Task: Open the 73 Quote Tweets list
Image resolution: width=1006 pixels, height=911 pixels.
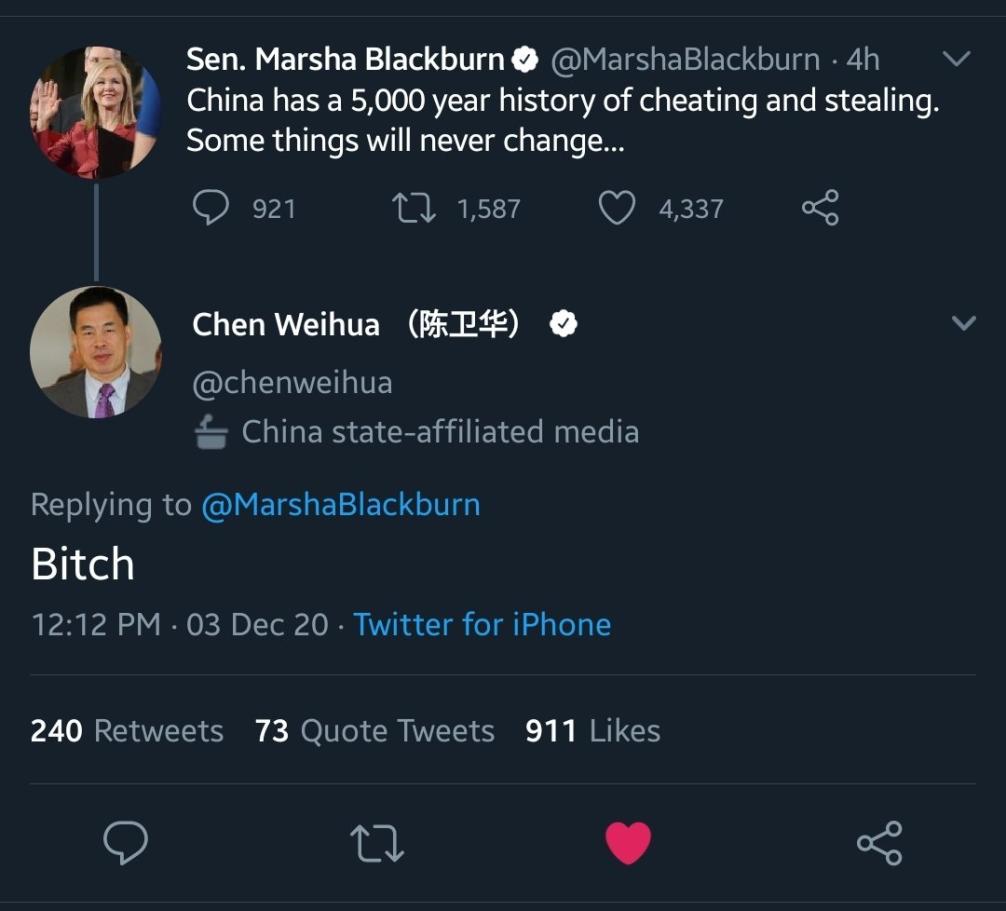Action: (375, 731)
